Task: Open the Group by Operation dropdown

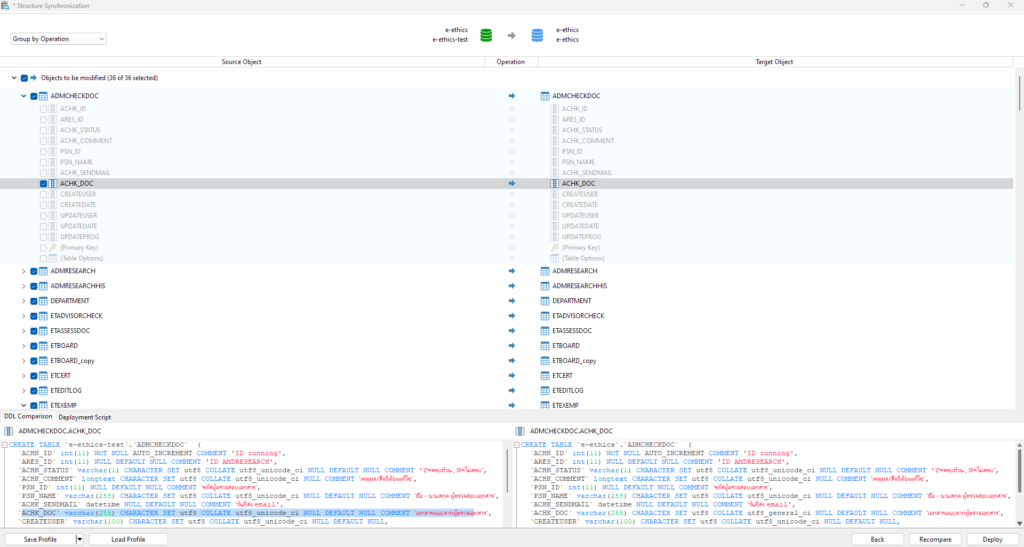Action: (58, 39)
